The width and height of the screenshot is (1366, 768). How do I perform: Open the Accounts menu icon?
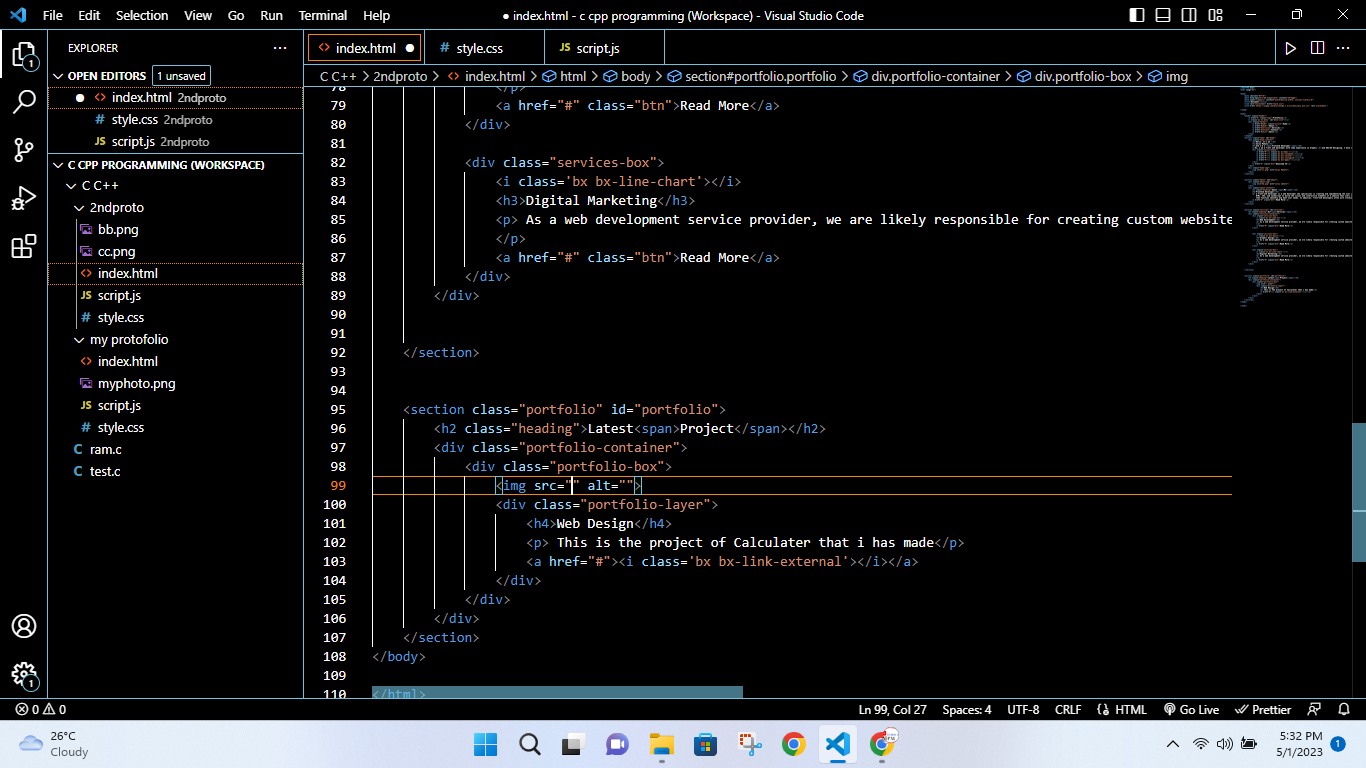24,626
